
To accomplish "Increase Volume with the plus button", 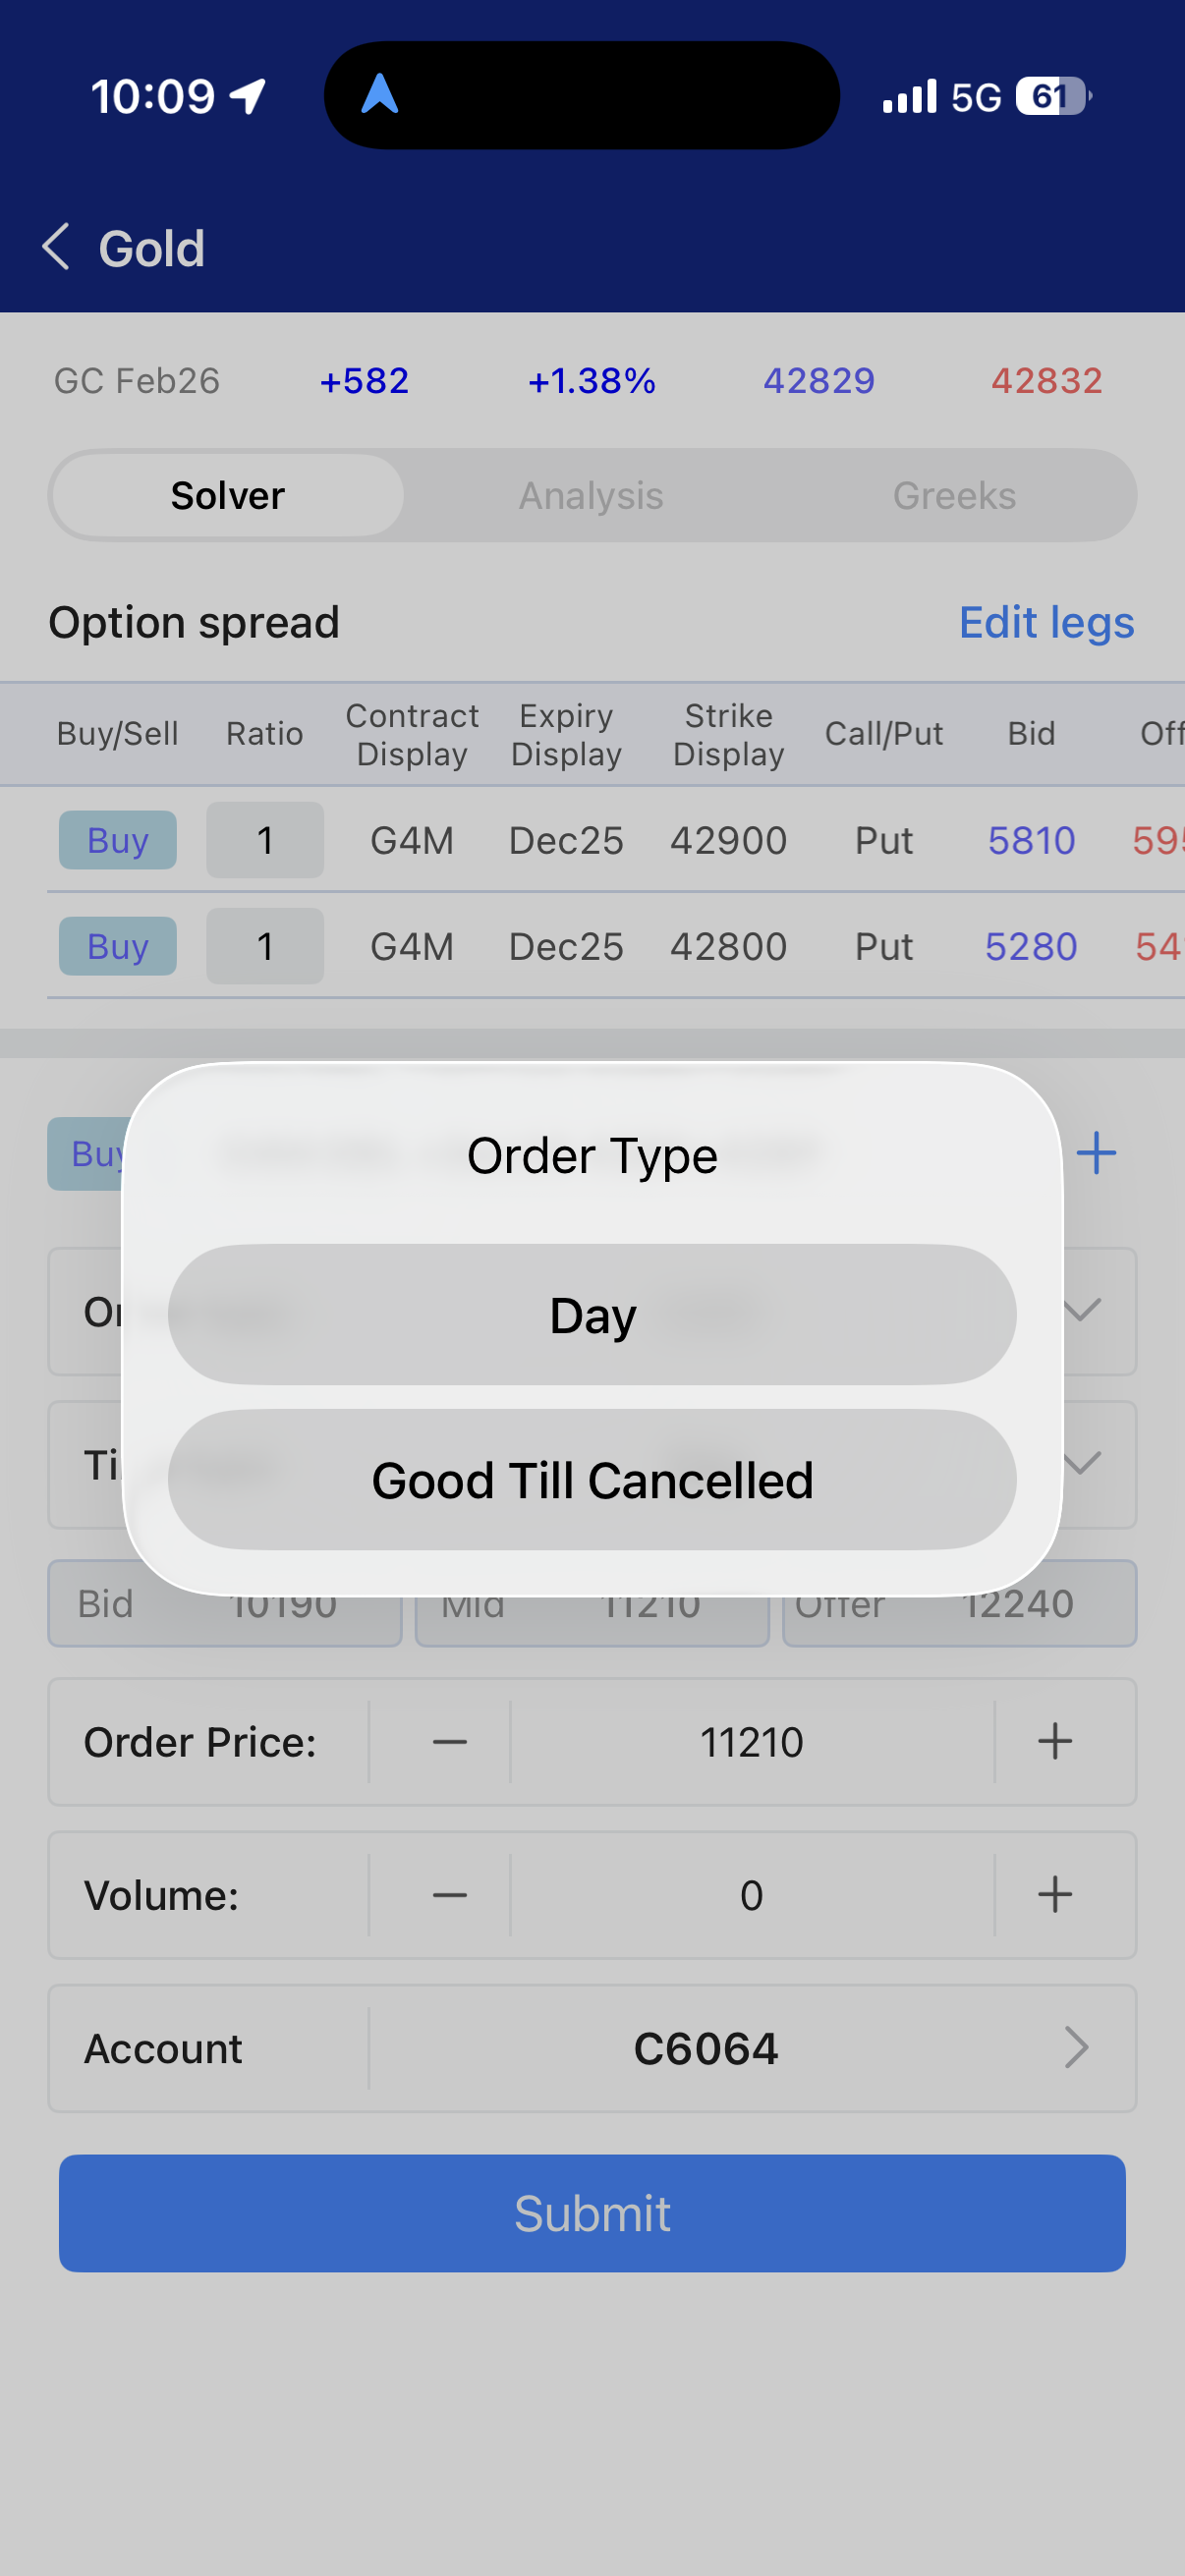I will pos(1055,1895).
